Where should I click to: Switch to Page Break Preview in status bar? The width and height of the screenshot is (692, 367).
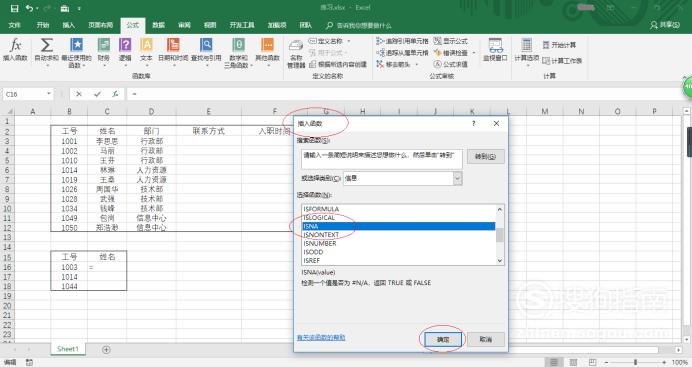592,362
